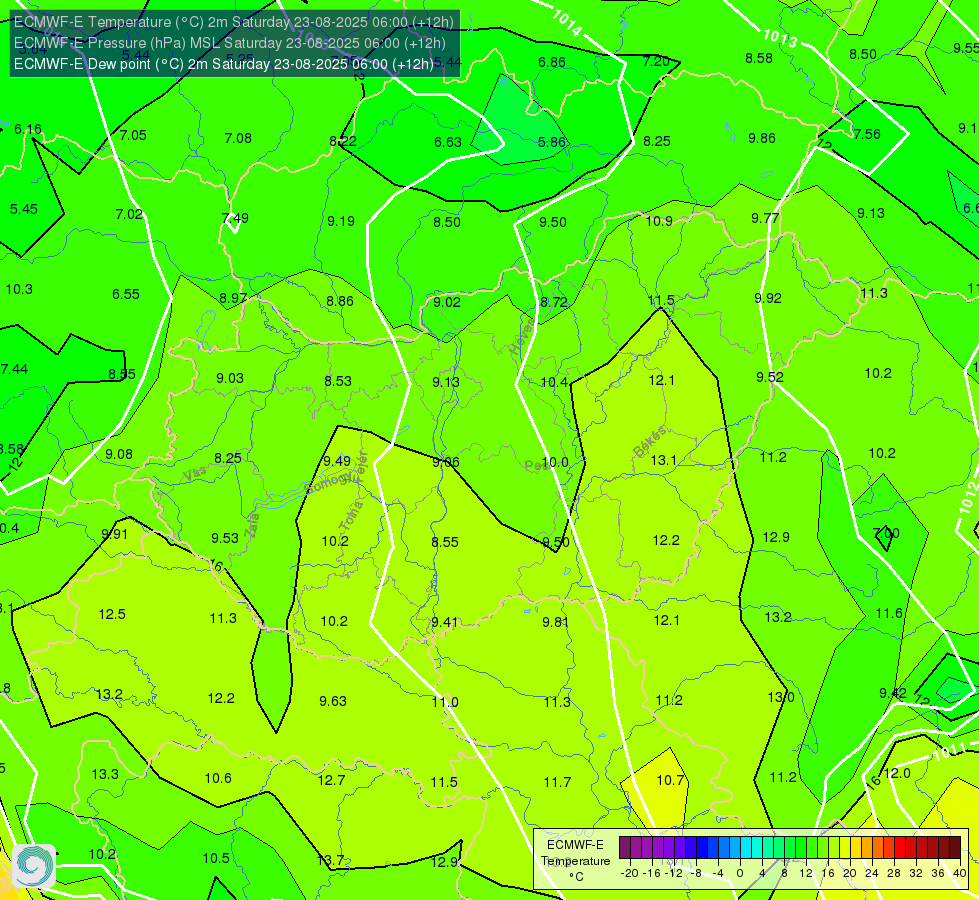The width and height of the screenshot is (979, 900).
Task: Click the 11.6 dew point value
Action: tap(889, 613)
